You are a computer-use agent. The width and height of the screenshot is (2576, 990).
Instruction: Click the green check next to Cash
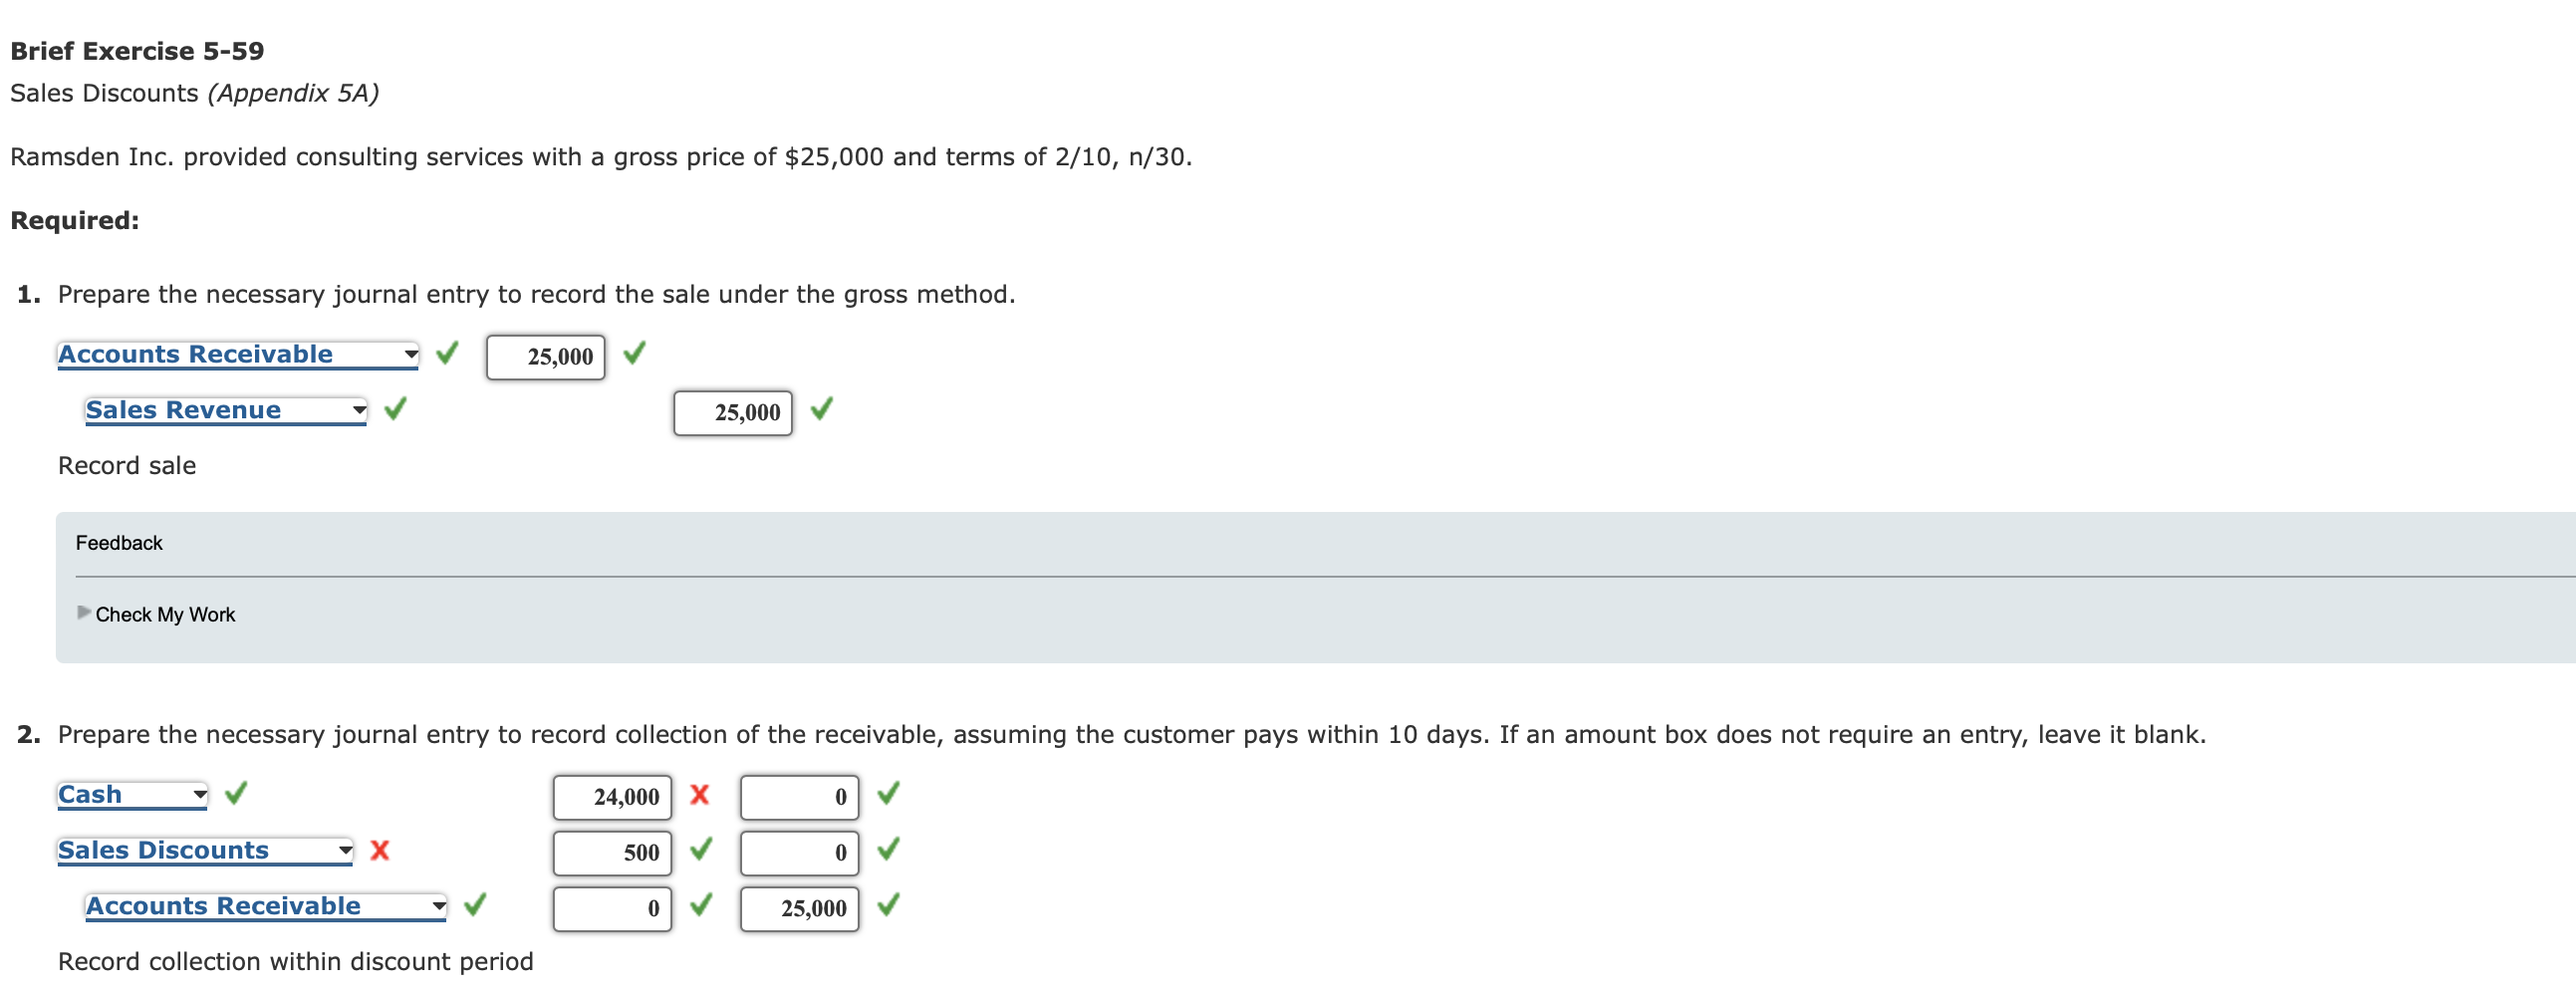pyautogui.click(x=236, y=793)
